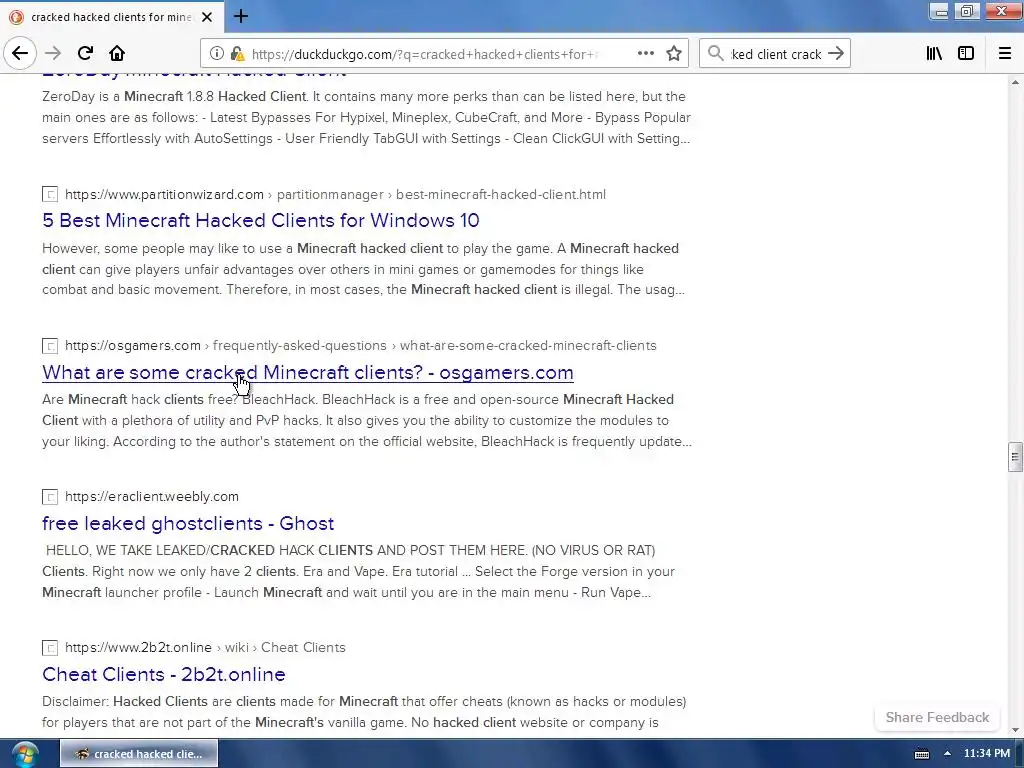The height and width of the screenshot is (768, 1024).
Task: Click snippet 'Disclaimer: Hacked Clients are clients'
Action: tap(364, 712)
